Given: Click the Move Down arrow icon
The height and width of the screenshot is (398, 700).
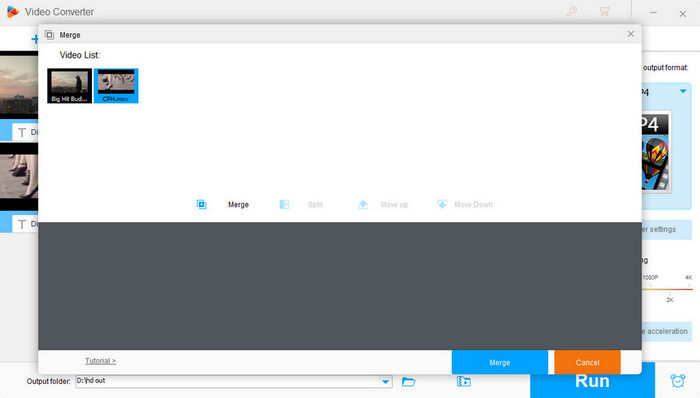Looking at the screenshot, I should click(442, 204).
